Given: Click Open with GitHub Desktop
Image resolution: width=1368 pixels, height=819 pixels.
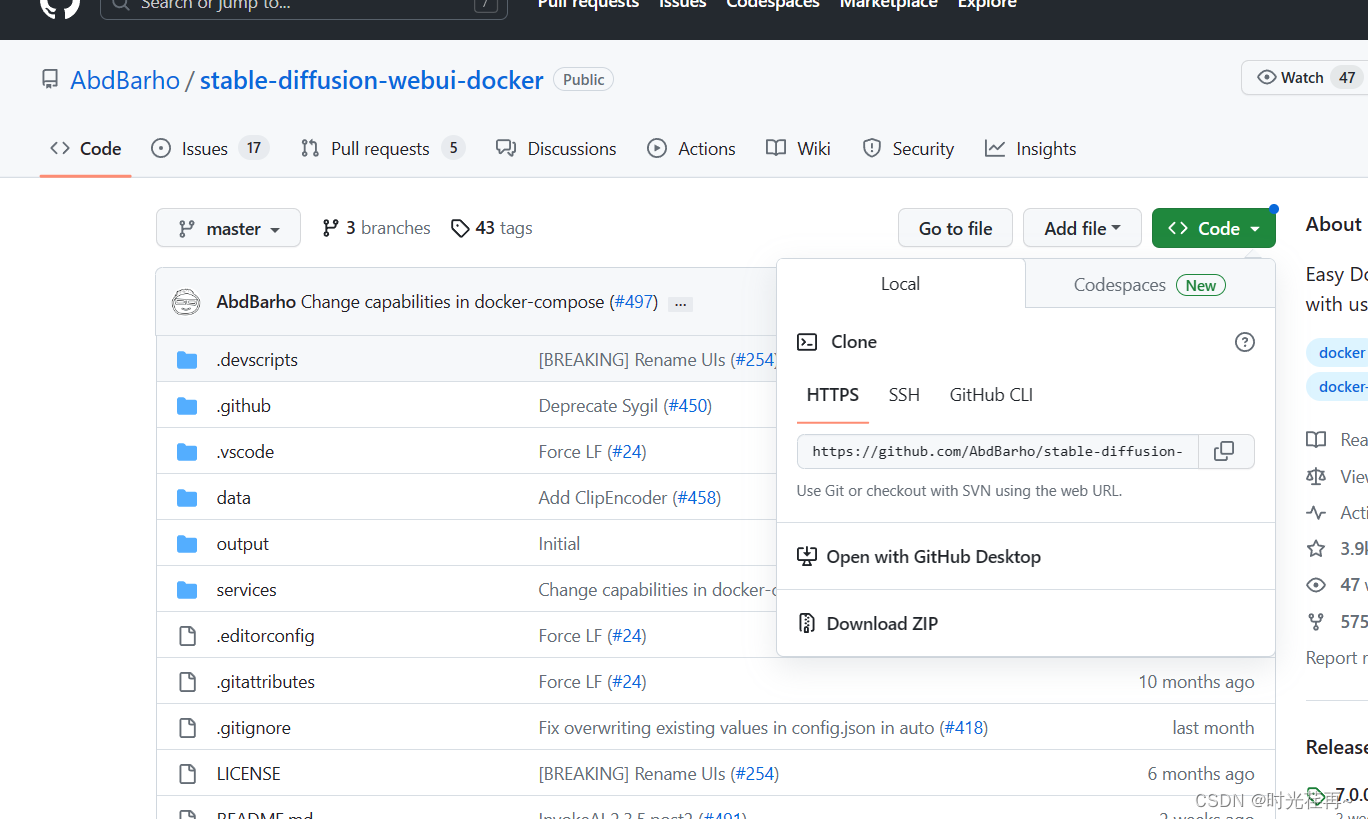Looking at the screenshot, I should point(933,557).
